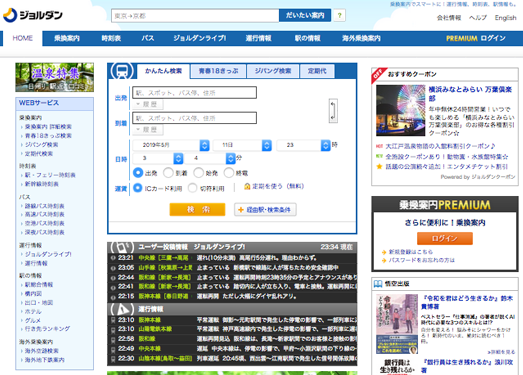
Task: Switch to the ジパング検索 tab
Action: (273, 71)
